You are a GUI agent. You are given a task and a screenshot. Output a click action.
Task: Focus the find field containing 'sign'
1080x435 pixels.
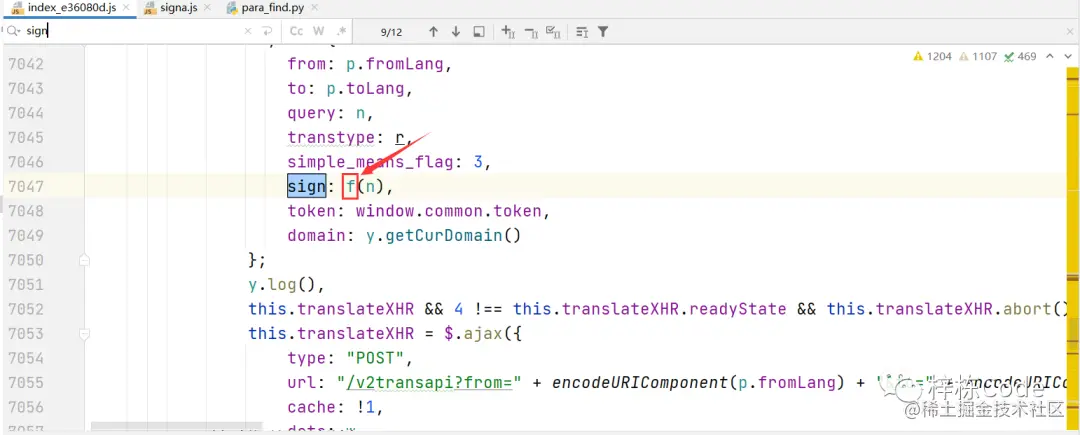click(x=131, y=31)
